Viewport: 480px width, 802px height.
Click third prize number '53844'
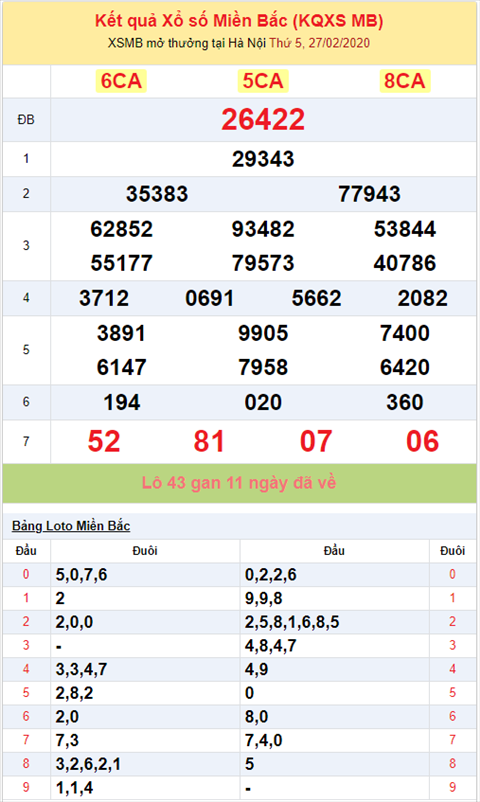[405, 229]
